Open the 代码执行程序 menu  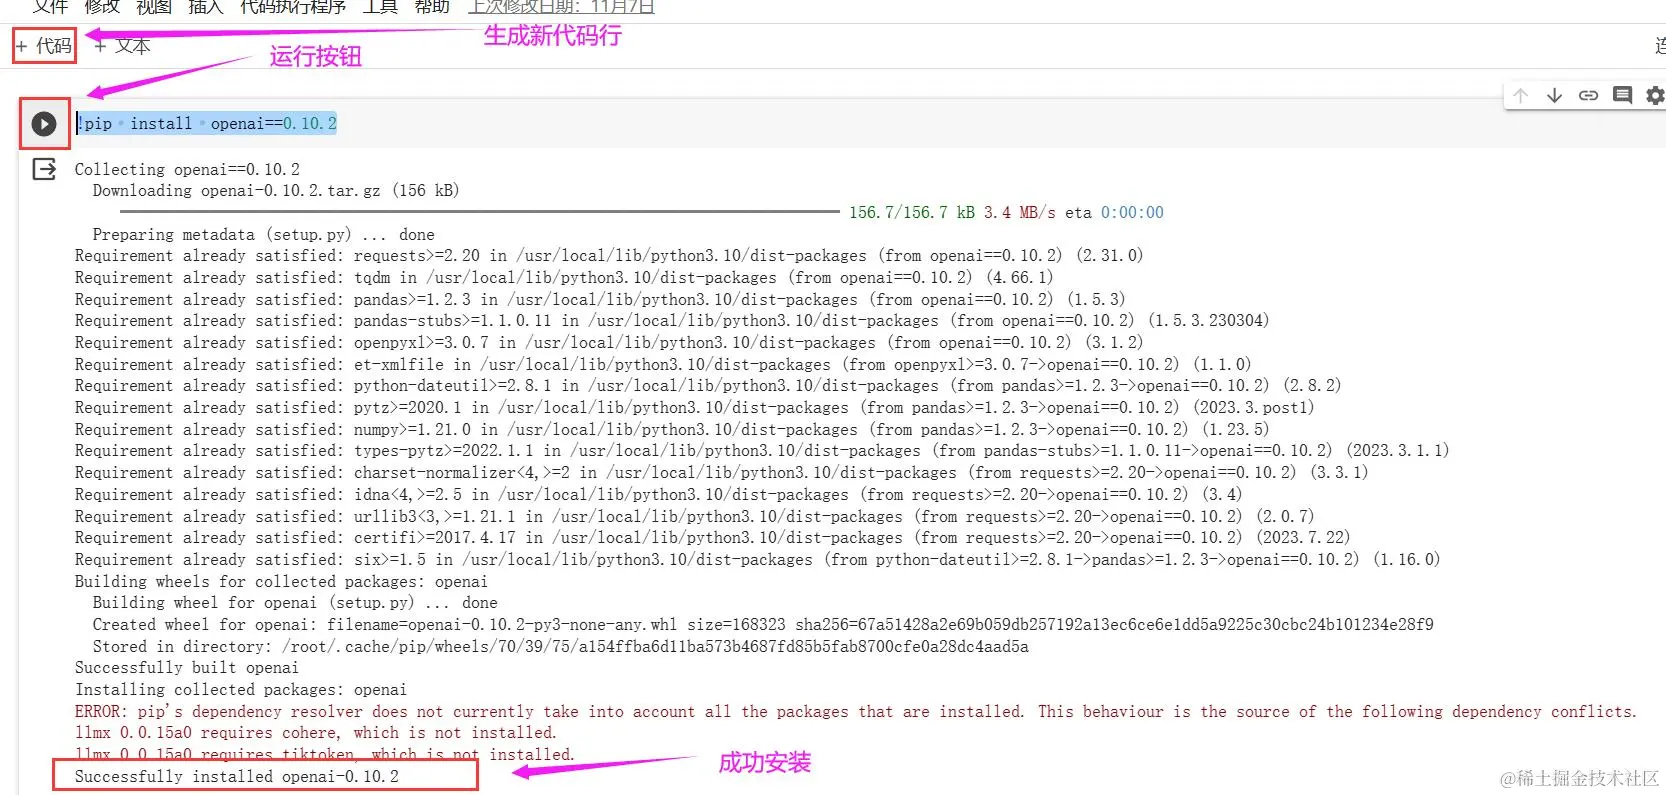coord(293,7)
